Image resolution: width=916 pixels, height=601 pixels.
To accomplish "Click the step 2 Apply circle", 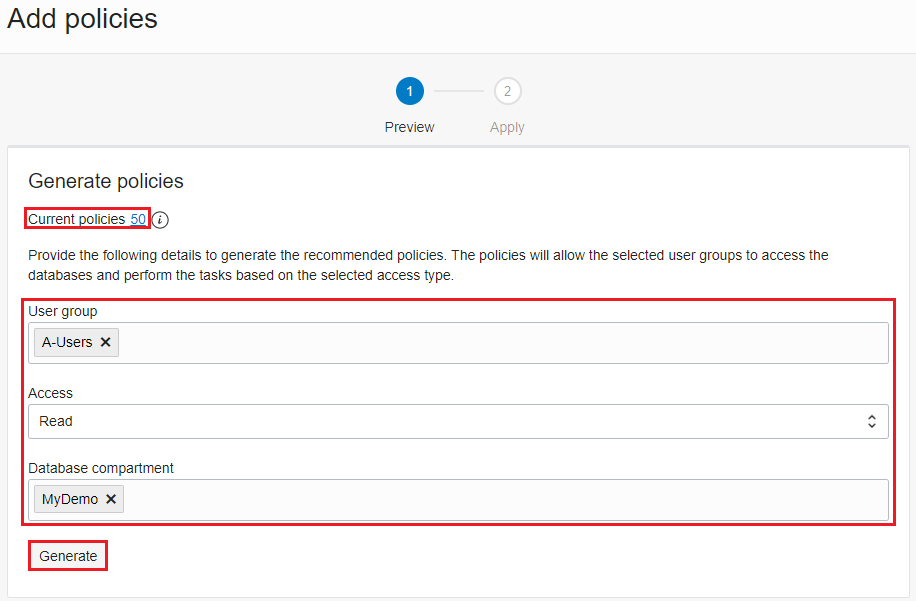I will click(507, 90).
